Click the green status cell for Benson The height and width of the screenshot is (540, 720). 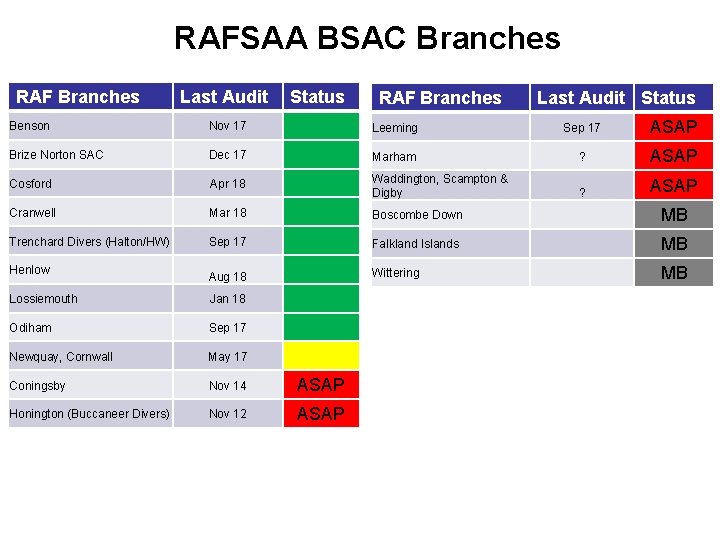pos(321,126)
